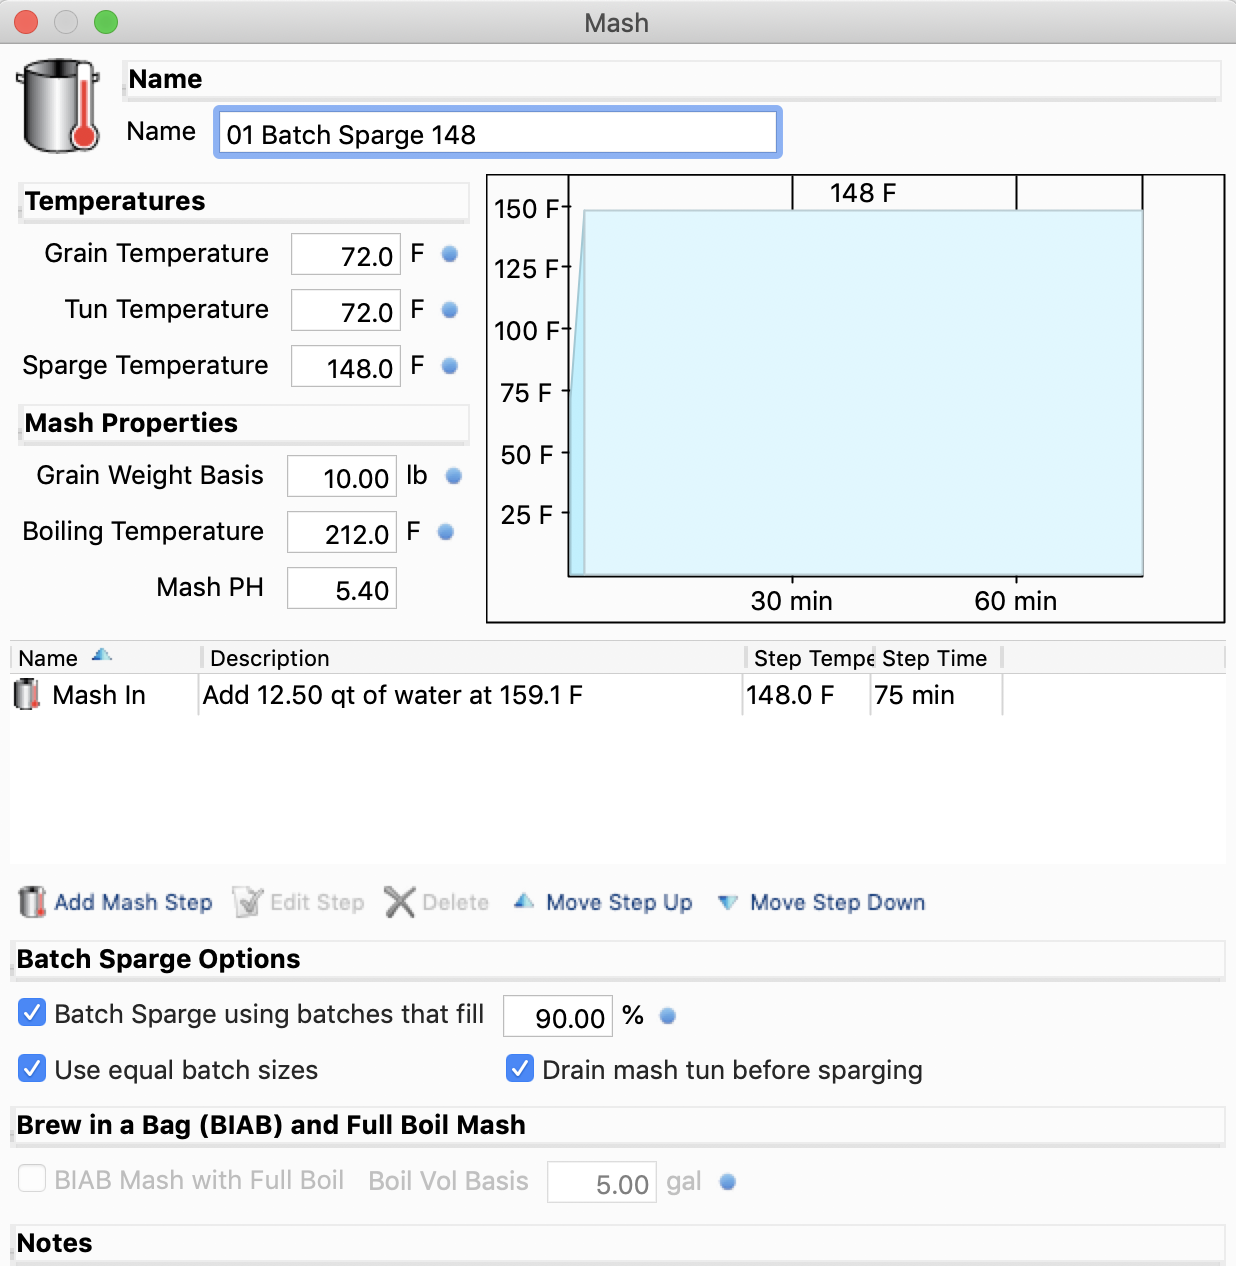Click blue dot next to Grain Temperature

[450, 254]
